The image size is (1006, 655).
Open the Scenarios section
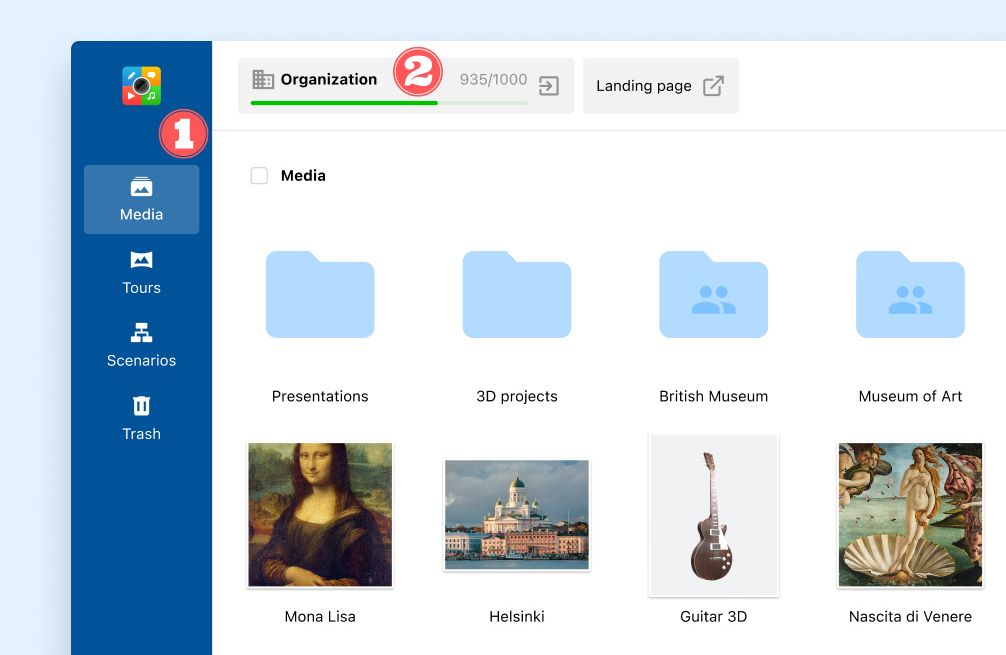coord(141,346)
